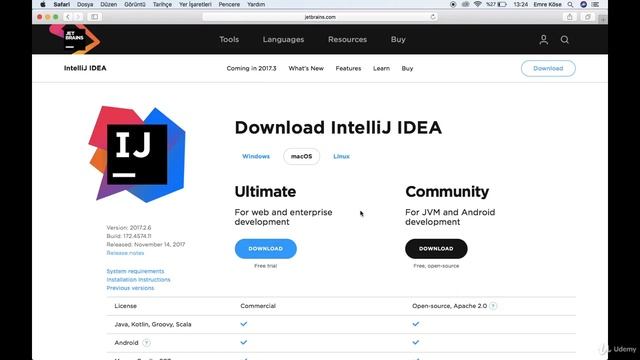Toggle the Safari sidebar button
The height and width of the screenshot is (360, 640).
pos(95,17)
